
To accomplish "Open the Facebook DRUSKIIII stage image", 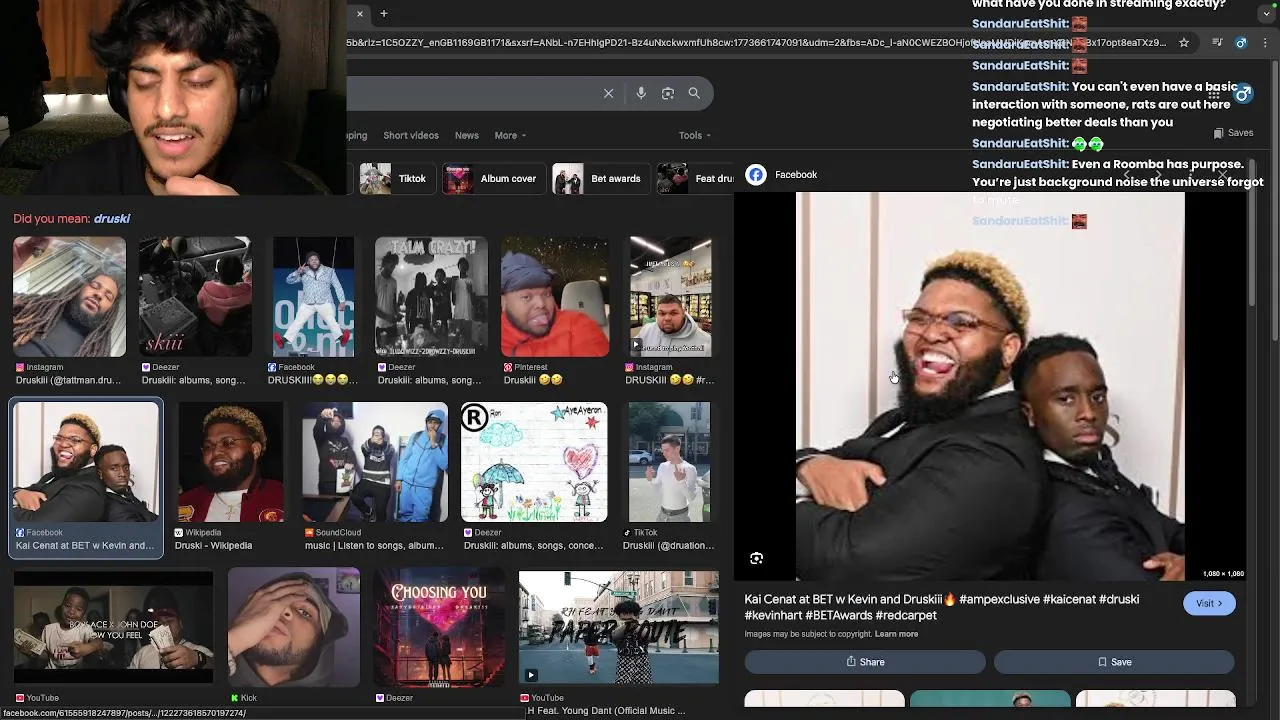I will click(x=313, y=297).
